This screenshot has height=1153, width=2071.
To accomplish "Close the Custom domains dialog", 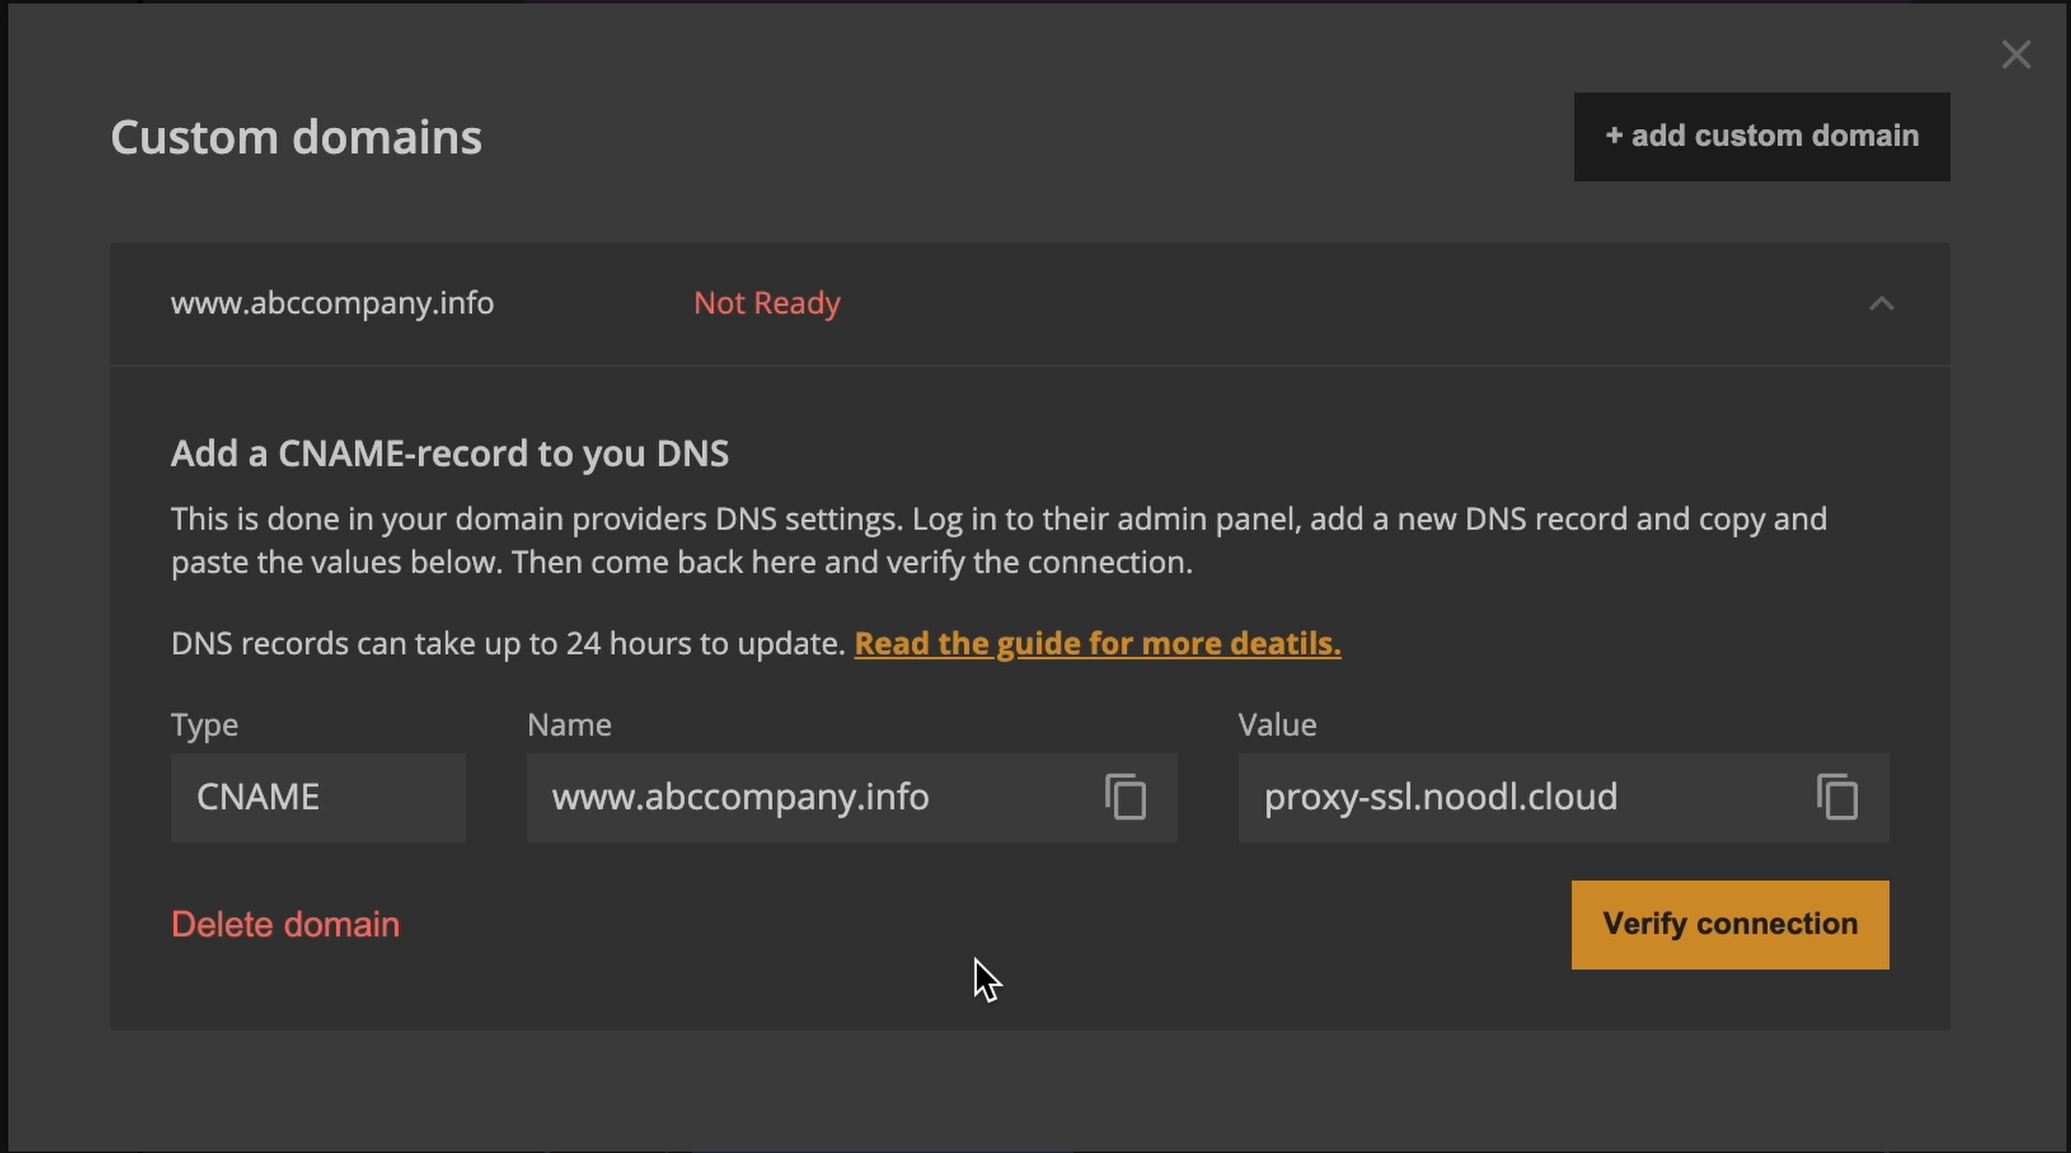I will pyautogui.click(x=2016, y=55).
